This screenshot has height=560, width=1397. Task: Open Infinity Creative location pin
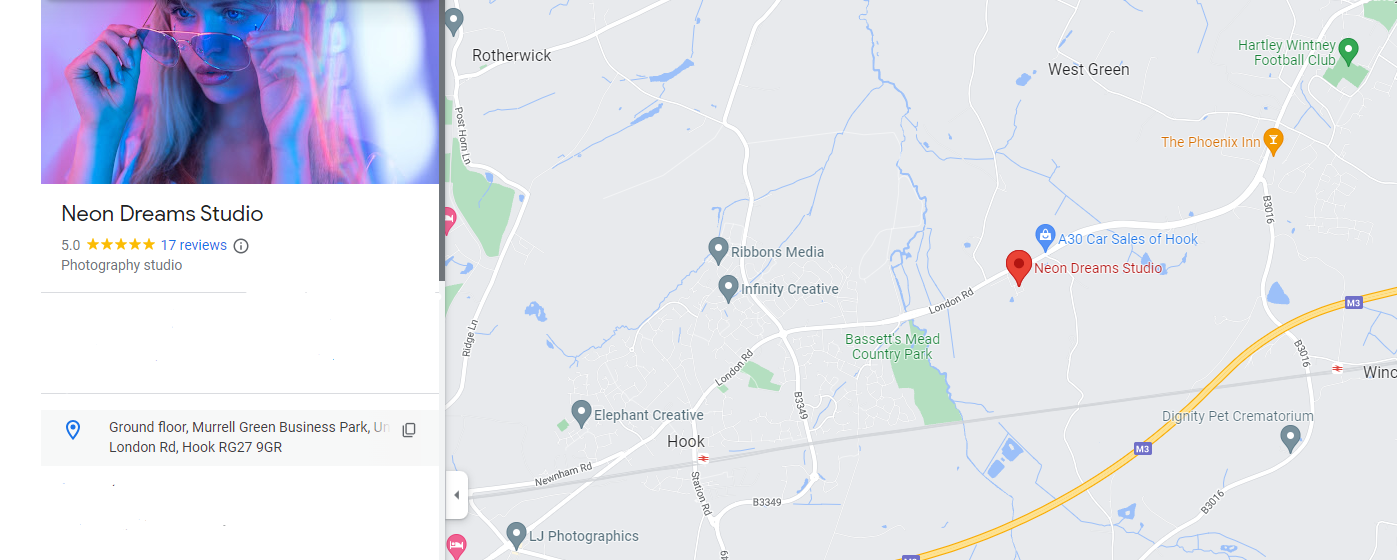click(728, 288)
